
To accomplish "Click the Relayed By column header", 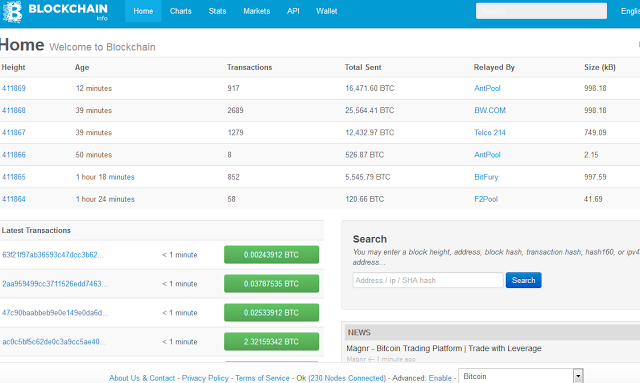I will click(x=494, y=67).
